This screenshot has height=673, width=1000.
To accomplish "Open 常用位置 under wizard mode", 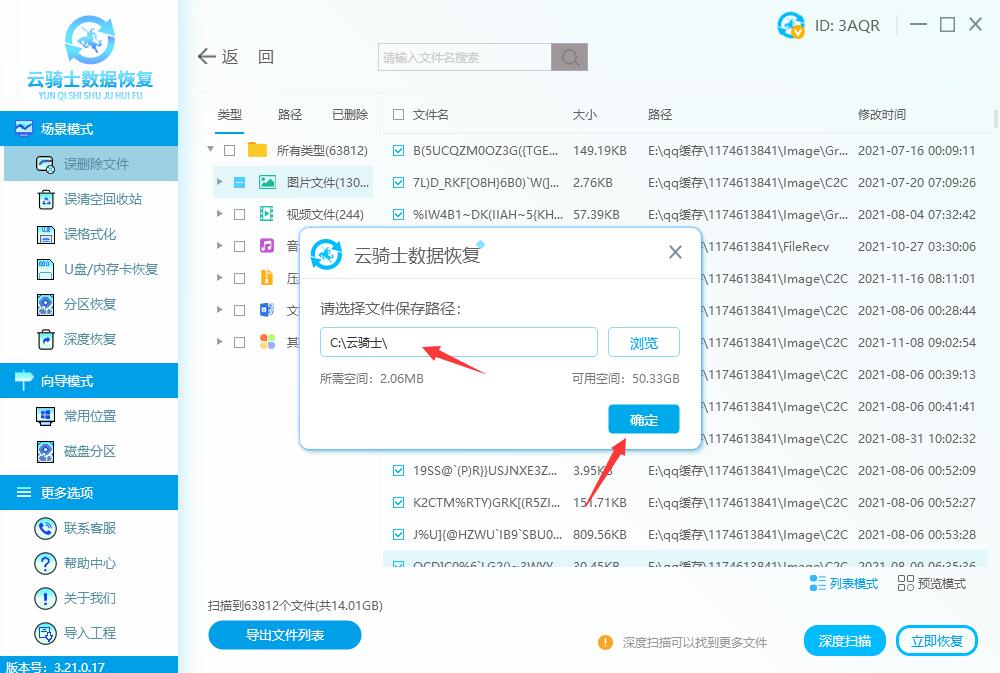I will coord(90,415).
